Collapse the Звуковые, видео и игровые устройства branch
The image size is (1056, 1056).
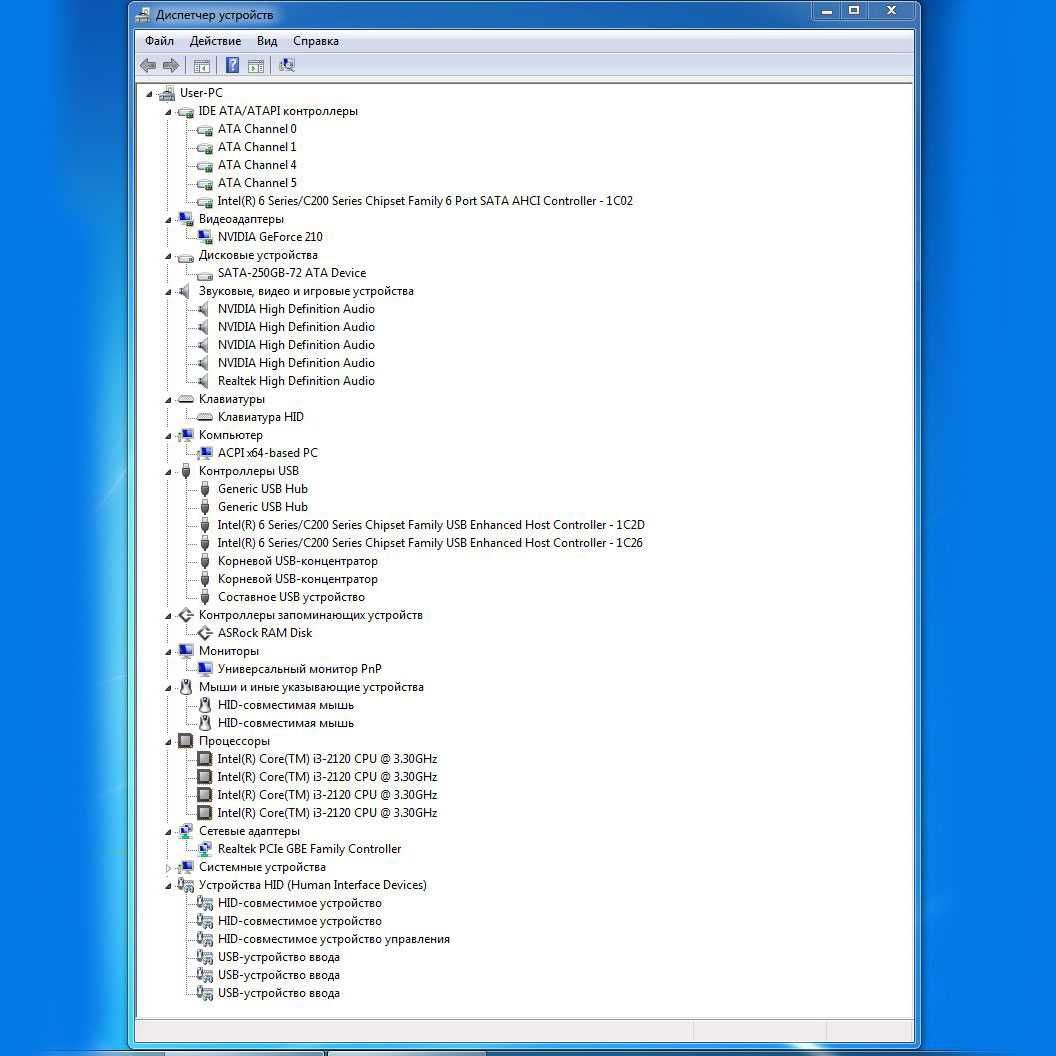(168, 292)
